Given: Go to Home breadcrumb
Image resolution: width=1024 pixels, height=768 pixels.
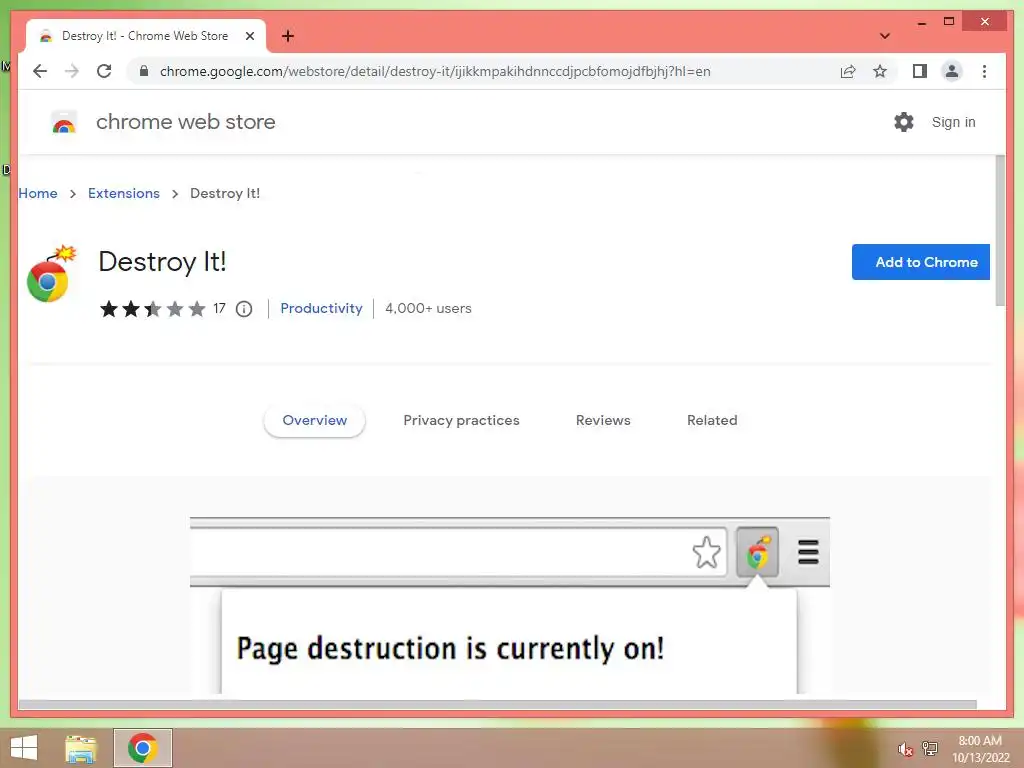Looking at the screenshot, I should tap(38, 193).
